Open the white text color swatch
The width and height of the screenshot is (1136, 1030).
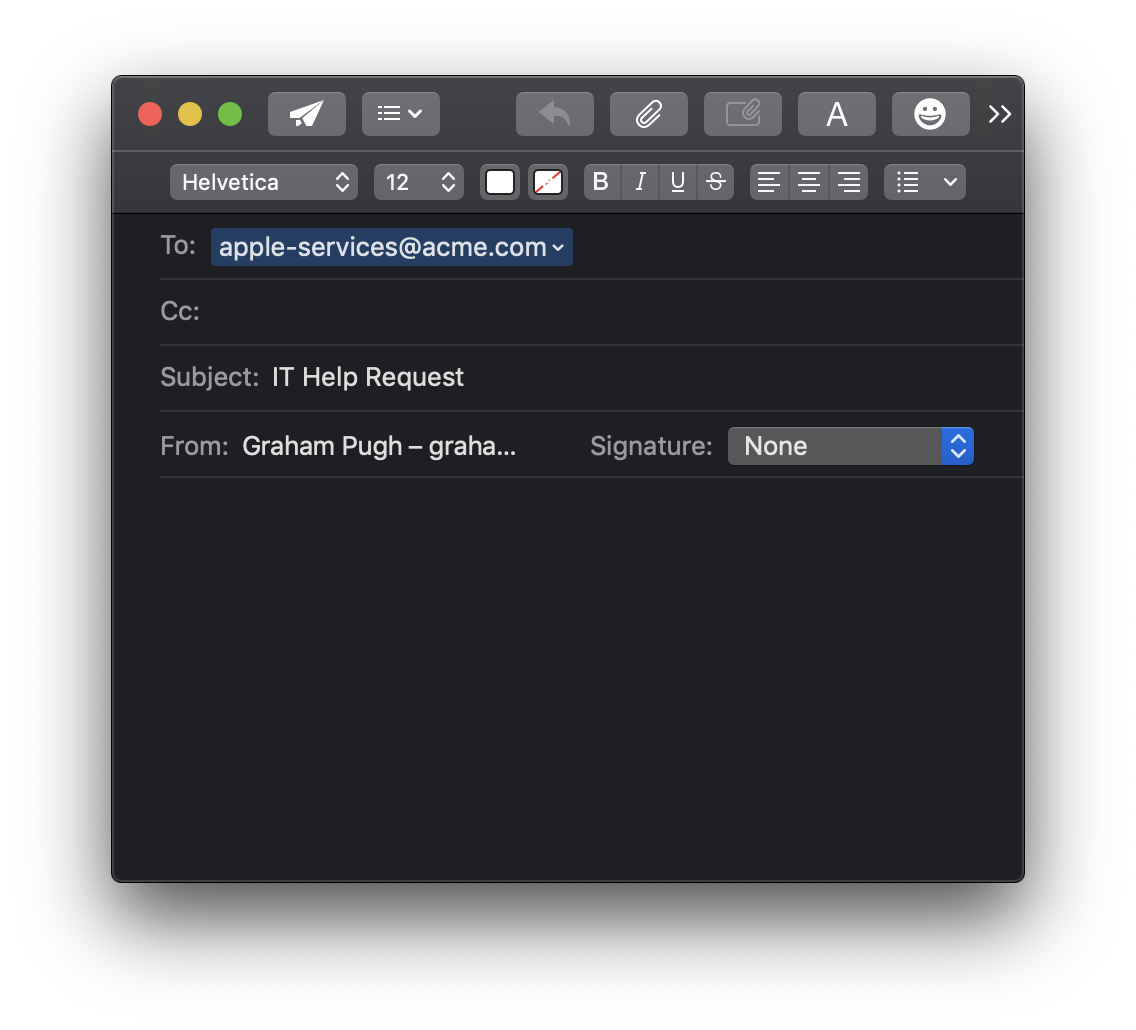pos(500,182)
